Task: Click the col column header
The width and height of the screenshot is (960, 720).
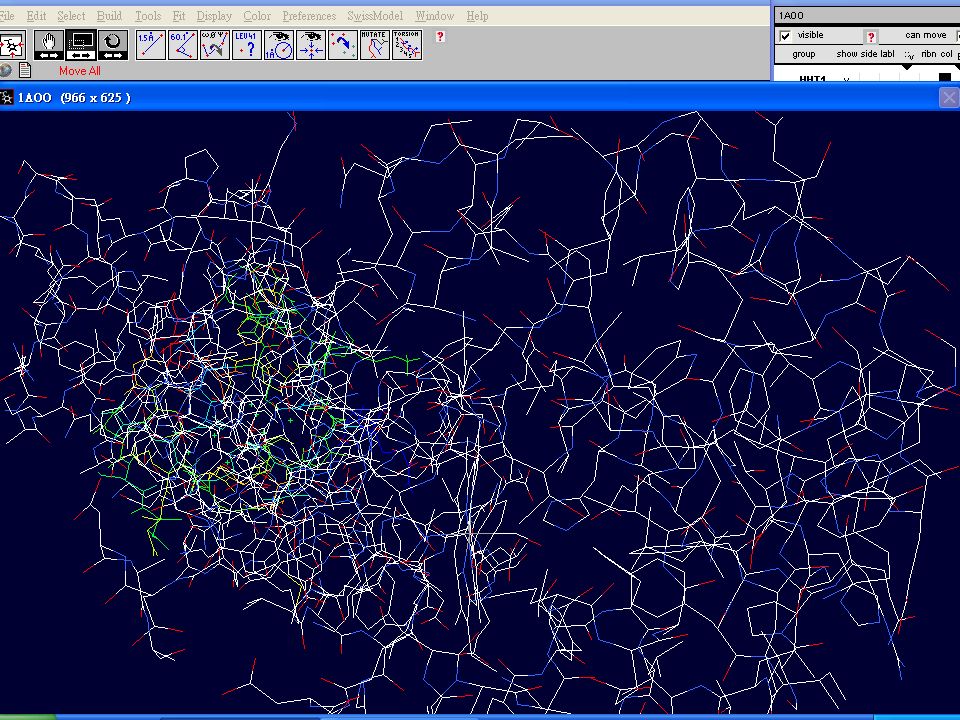Action: point(946,54)
